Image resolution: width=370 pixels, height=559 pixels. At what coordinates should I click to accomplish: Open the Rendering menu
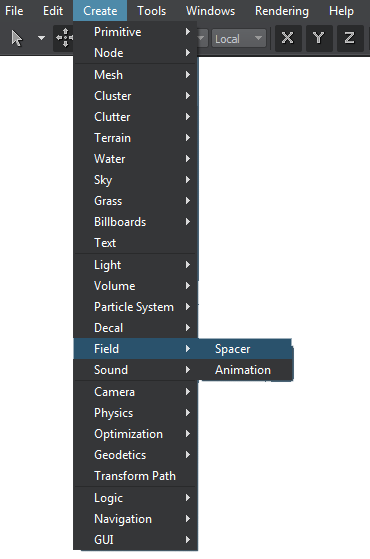pyautogui.click(x=282, y=11)
